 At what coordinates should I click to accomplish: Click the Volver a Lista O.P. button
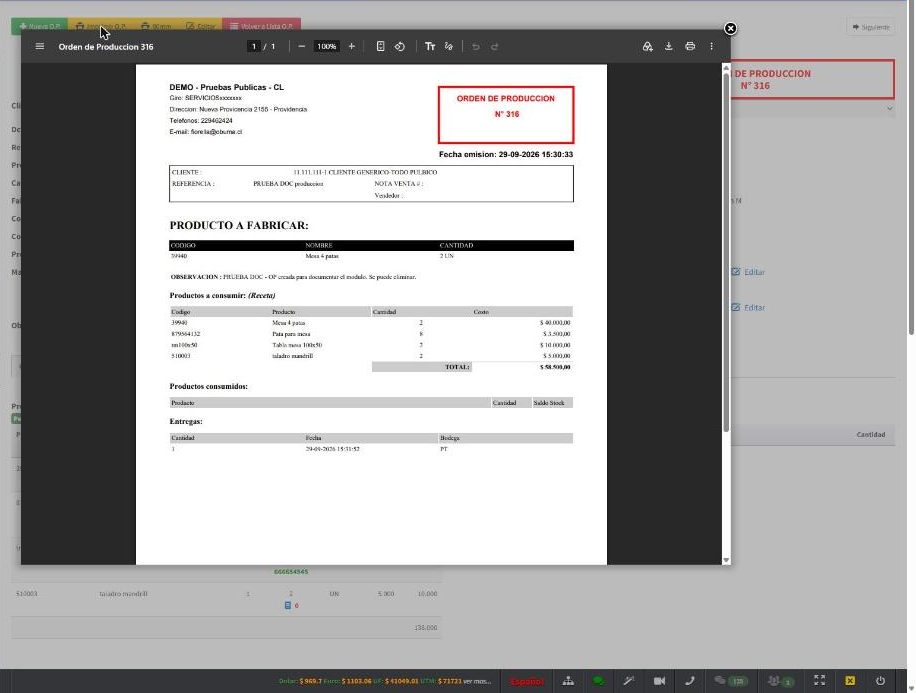tap(261, 26)
